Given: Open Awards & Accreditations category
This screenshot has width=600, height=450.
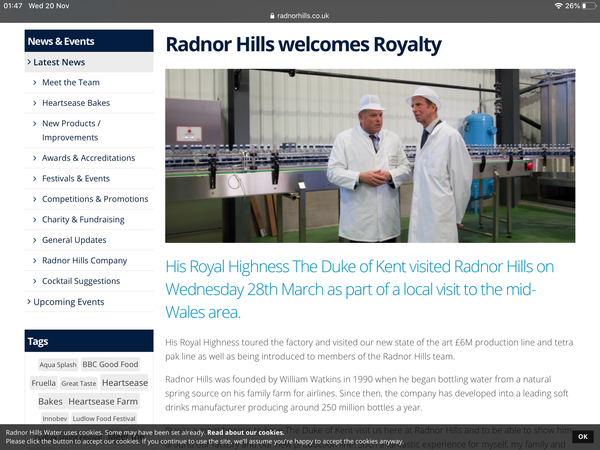Looking at the screenshot, I should tap(88, 158).
